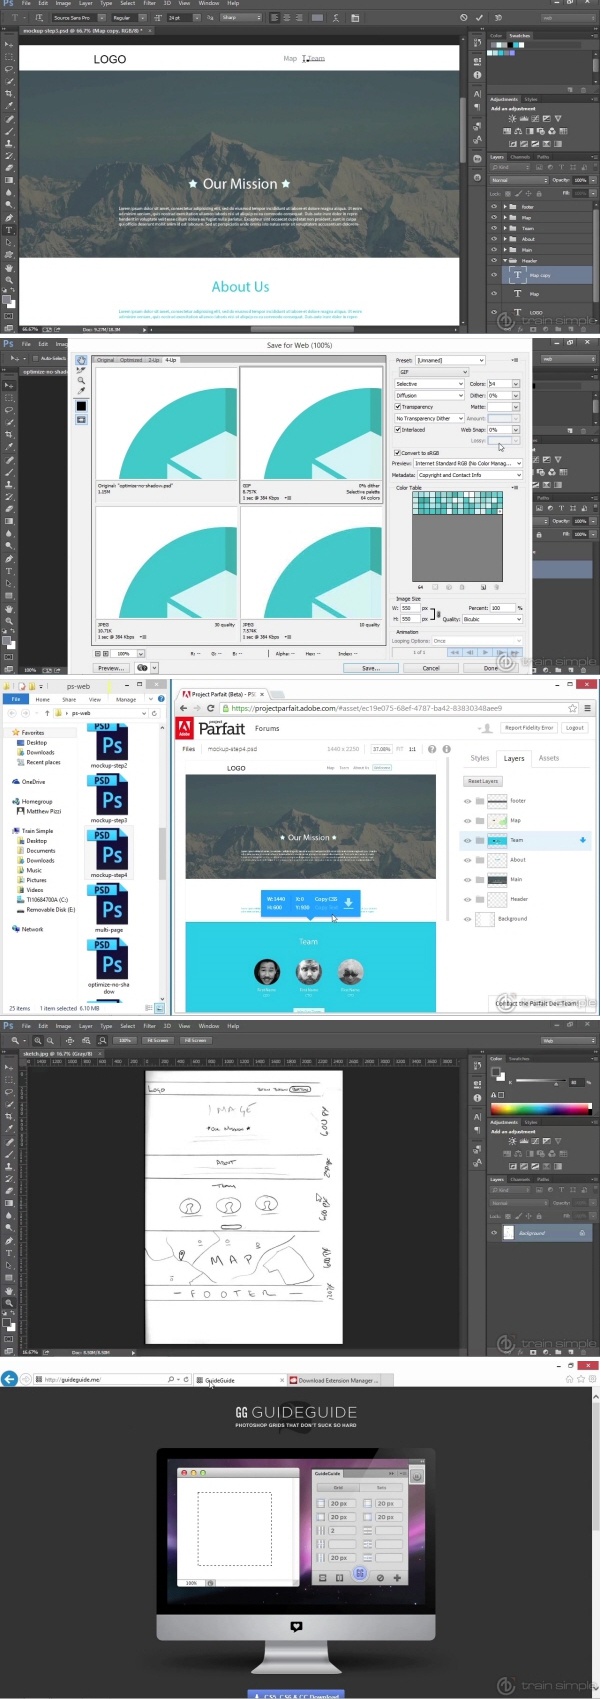601x1699 pixels.
Task: Choose the Eyedropper tool in Save for Web
Action: tap(81, 391)
